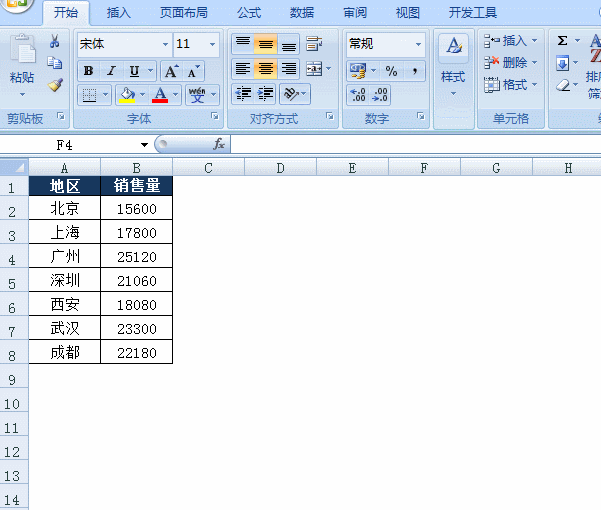
Task: Click the Cut scissors icon
Action: coord(55,41)
